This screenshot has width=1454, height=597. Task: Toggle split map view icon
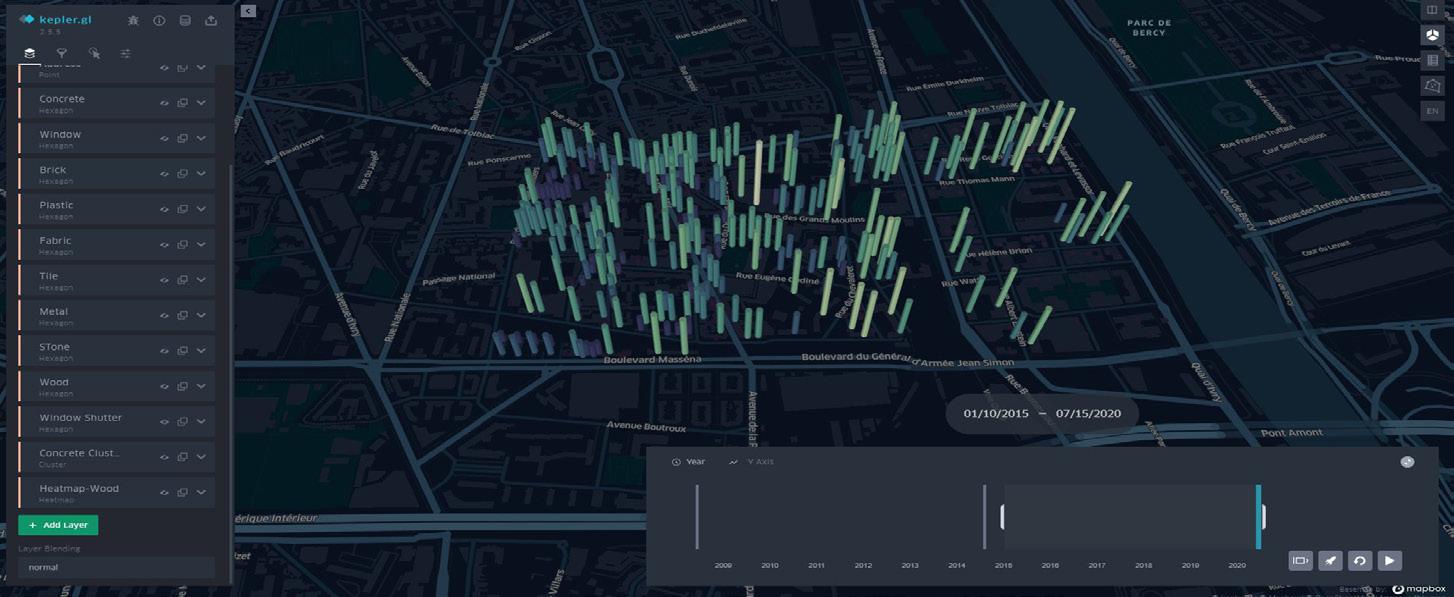(x=1432, y=9)
